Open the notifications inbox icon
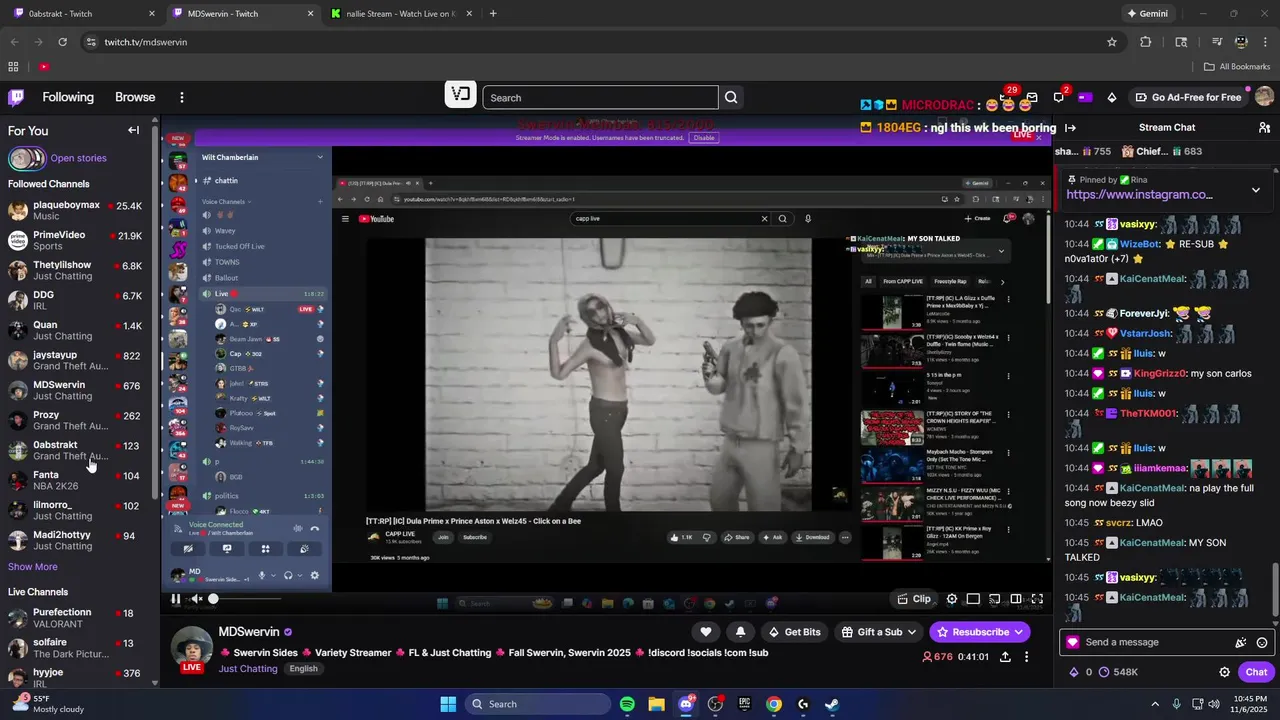The image size is (1280, 720). pos(1031,97)
